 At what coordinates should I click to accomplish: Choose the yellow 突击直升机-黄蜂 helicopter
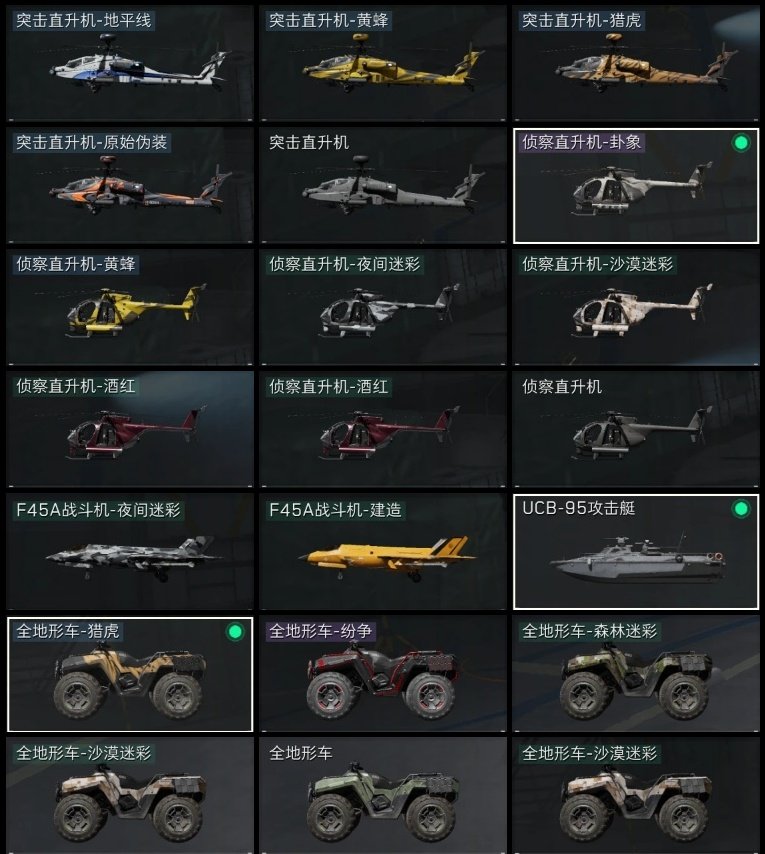pyautogui.click(x=383, y=64)
